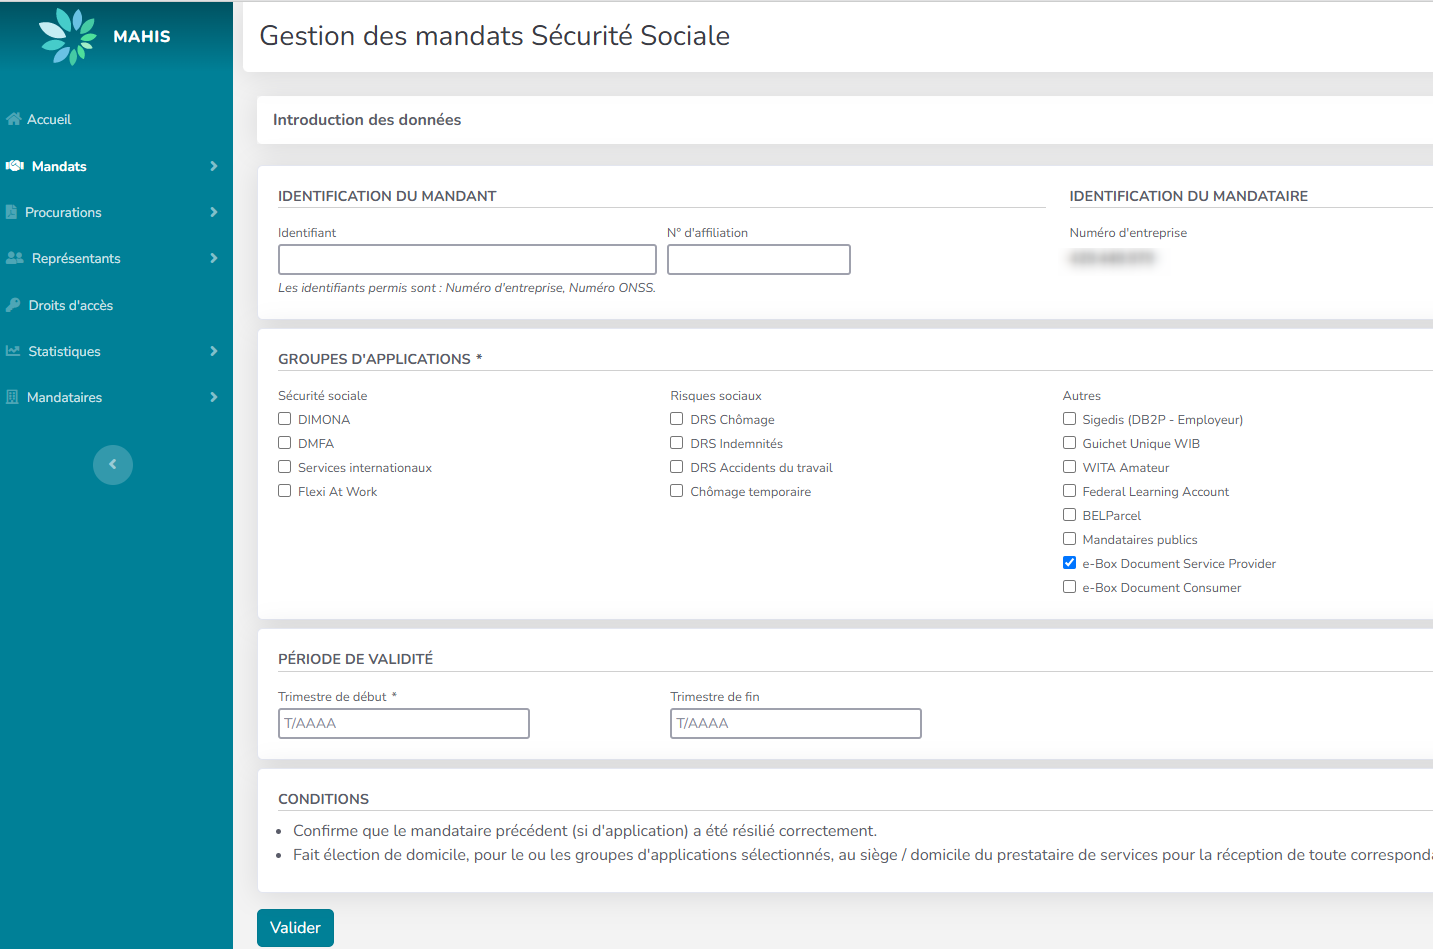Click the MAHIS flower logo
1433x949 pixels.
pyautogui.click(x=67, y=36)
